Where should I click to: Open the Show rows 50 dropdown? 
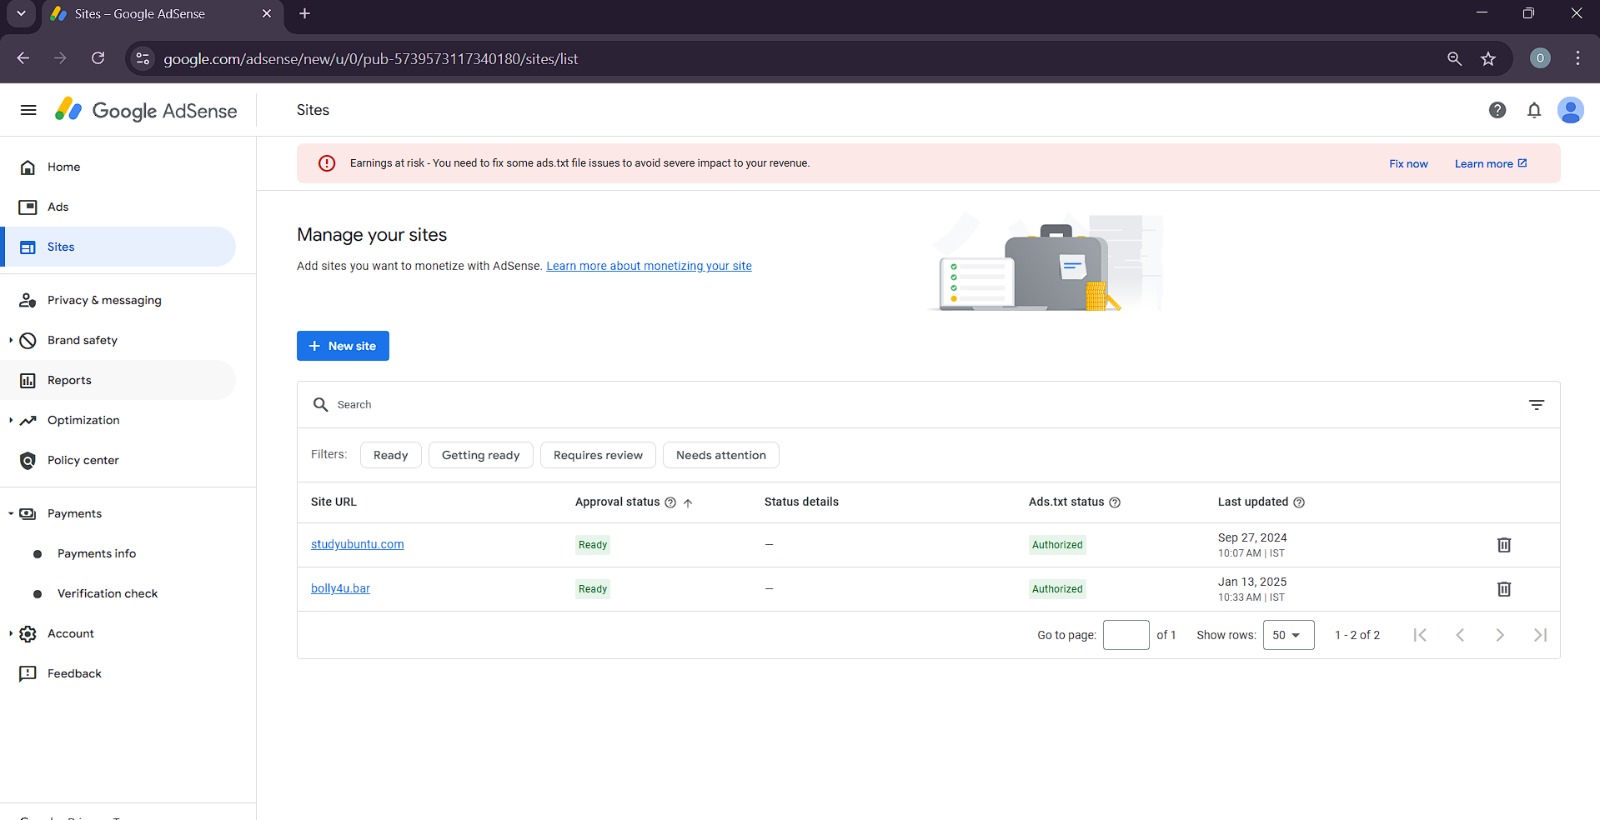(1288, 635)
